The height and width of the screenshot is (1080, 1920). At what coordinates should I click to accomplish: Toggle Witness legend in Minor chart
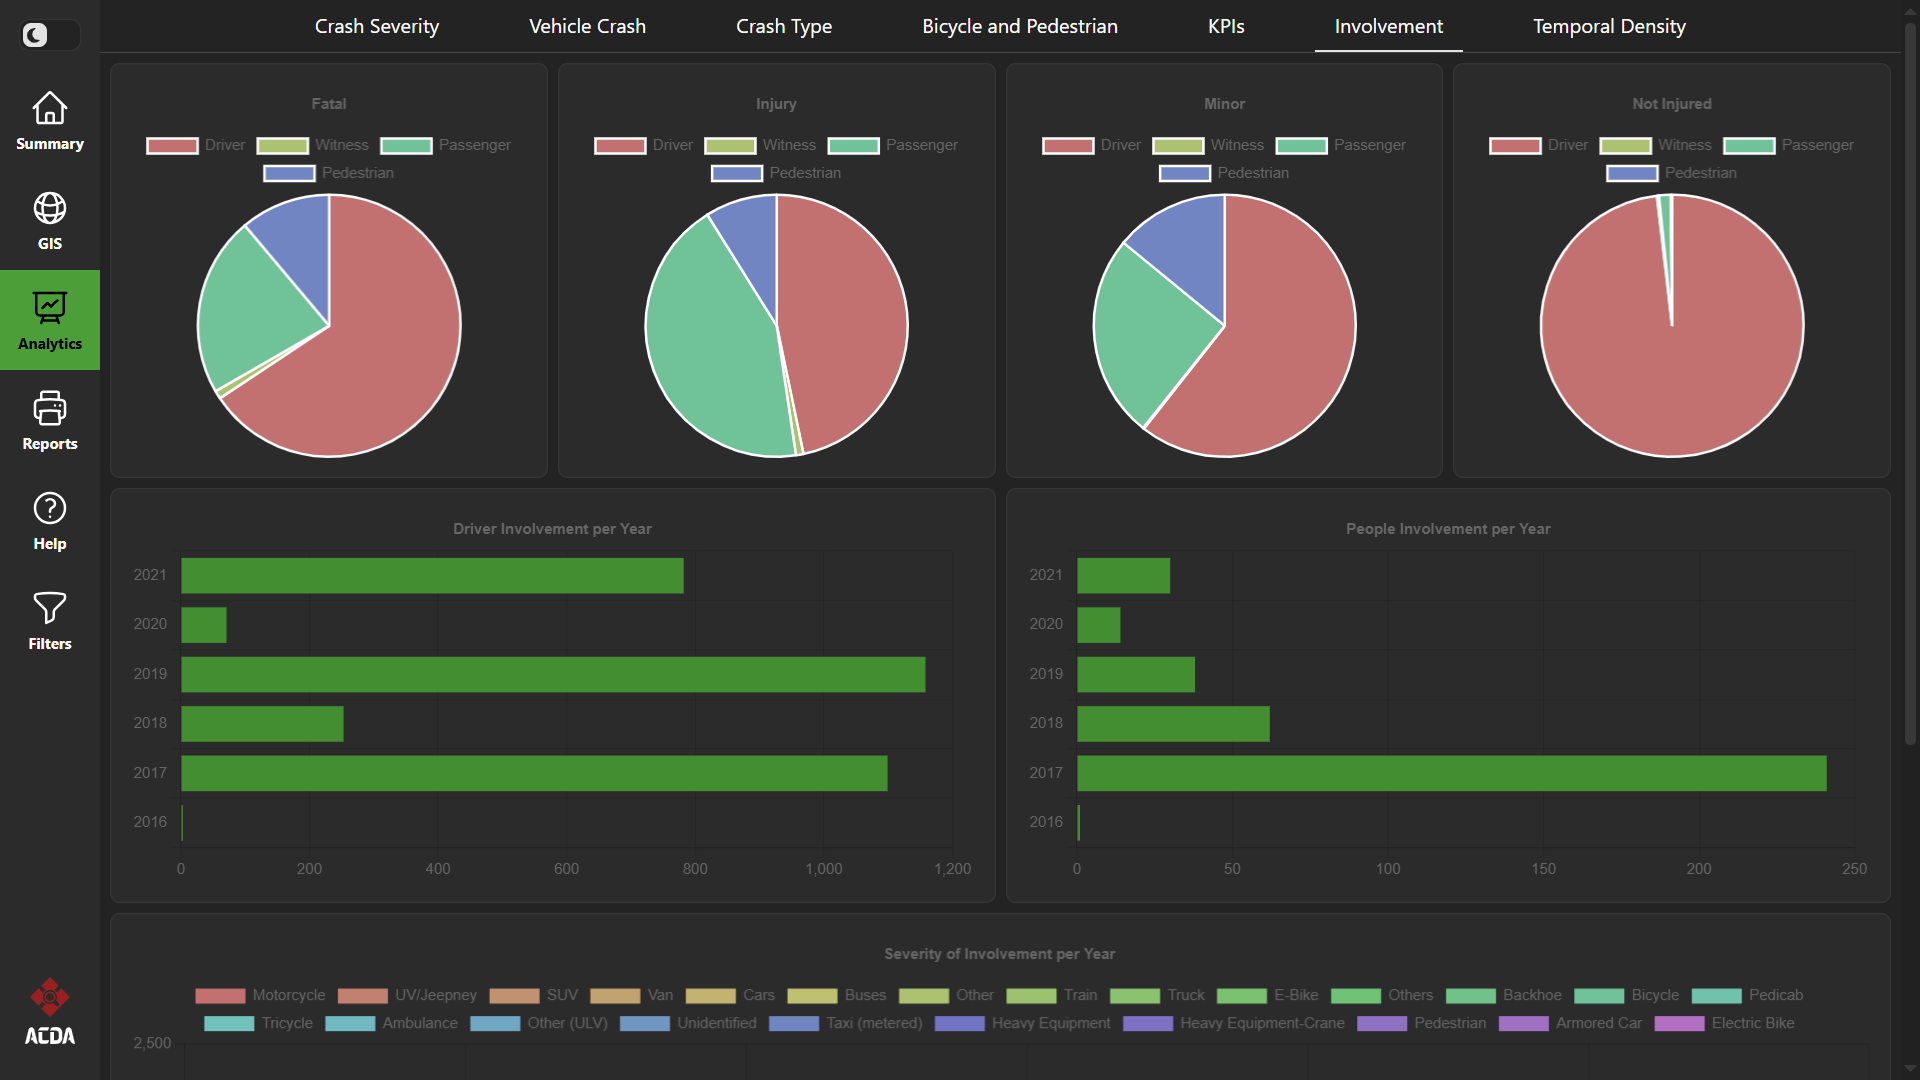pos(1208,145)
